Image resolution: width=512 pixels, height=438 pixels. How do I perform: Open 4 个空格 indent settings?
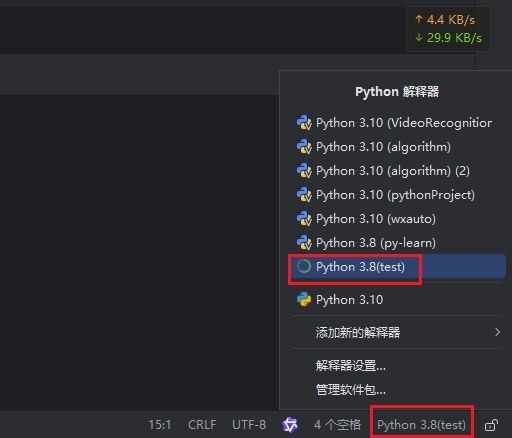[x=337, y=425]
